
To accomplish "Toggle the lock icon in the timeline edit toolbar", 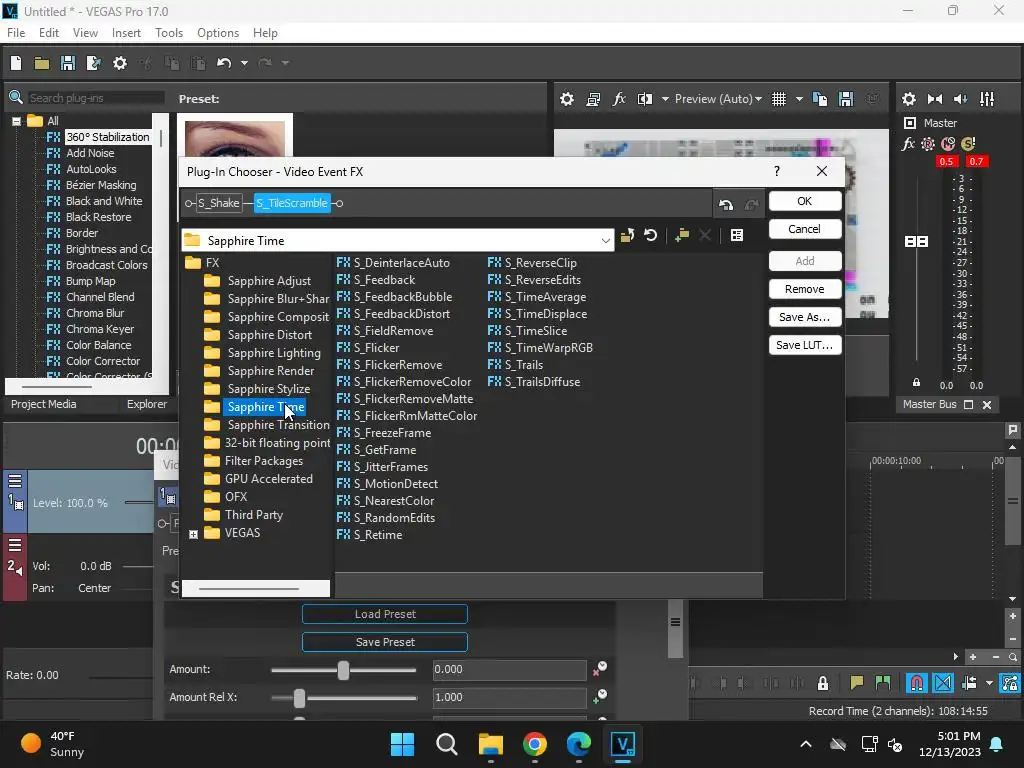I will tap(823, 683).
